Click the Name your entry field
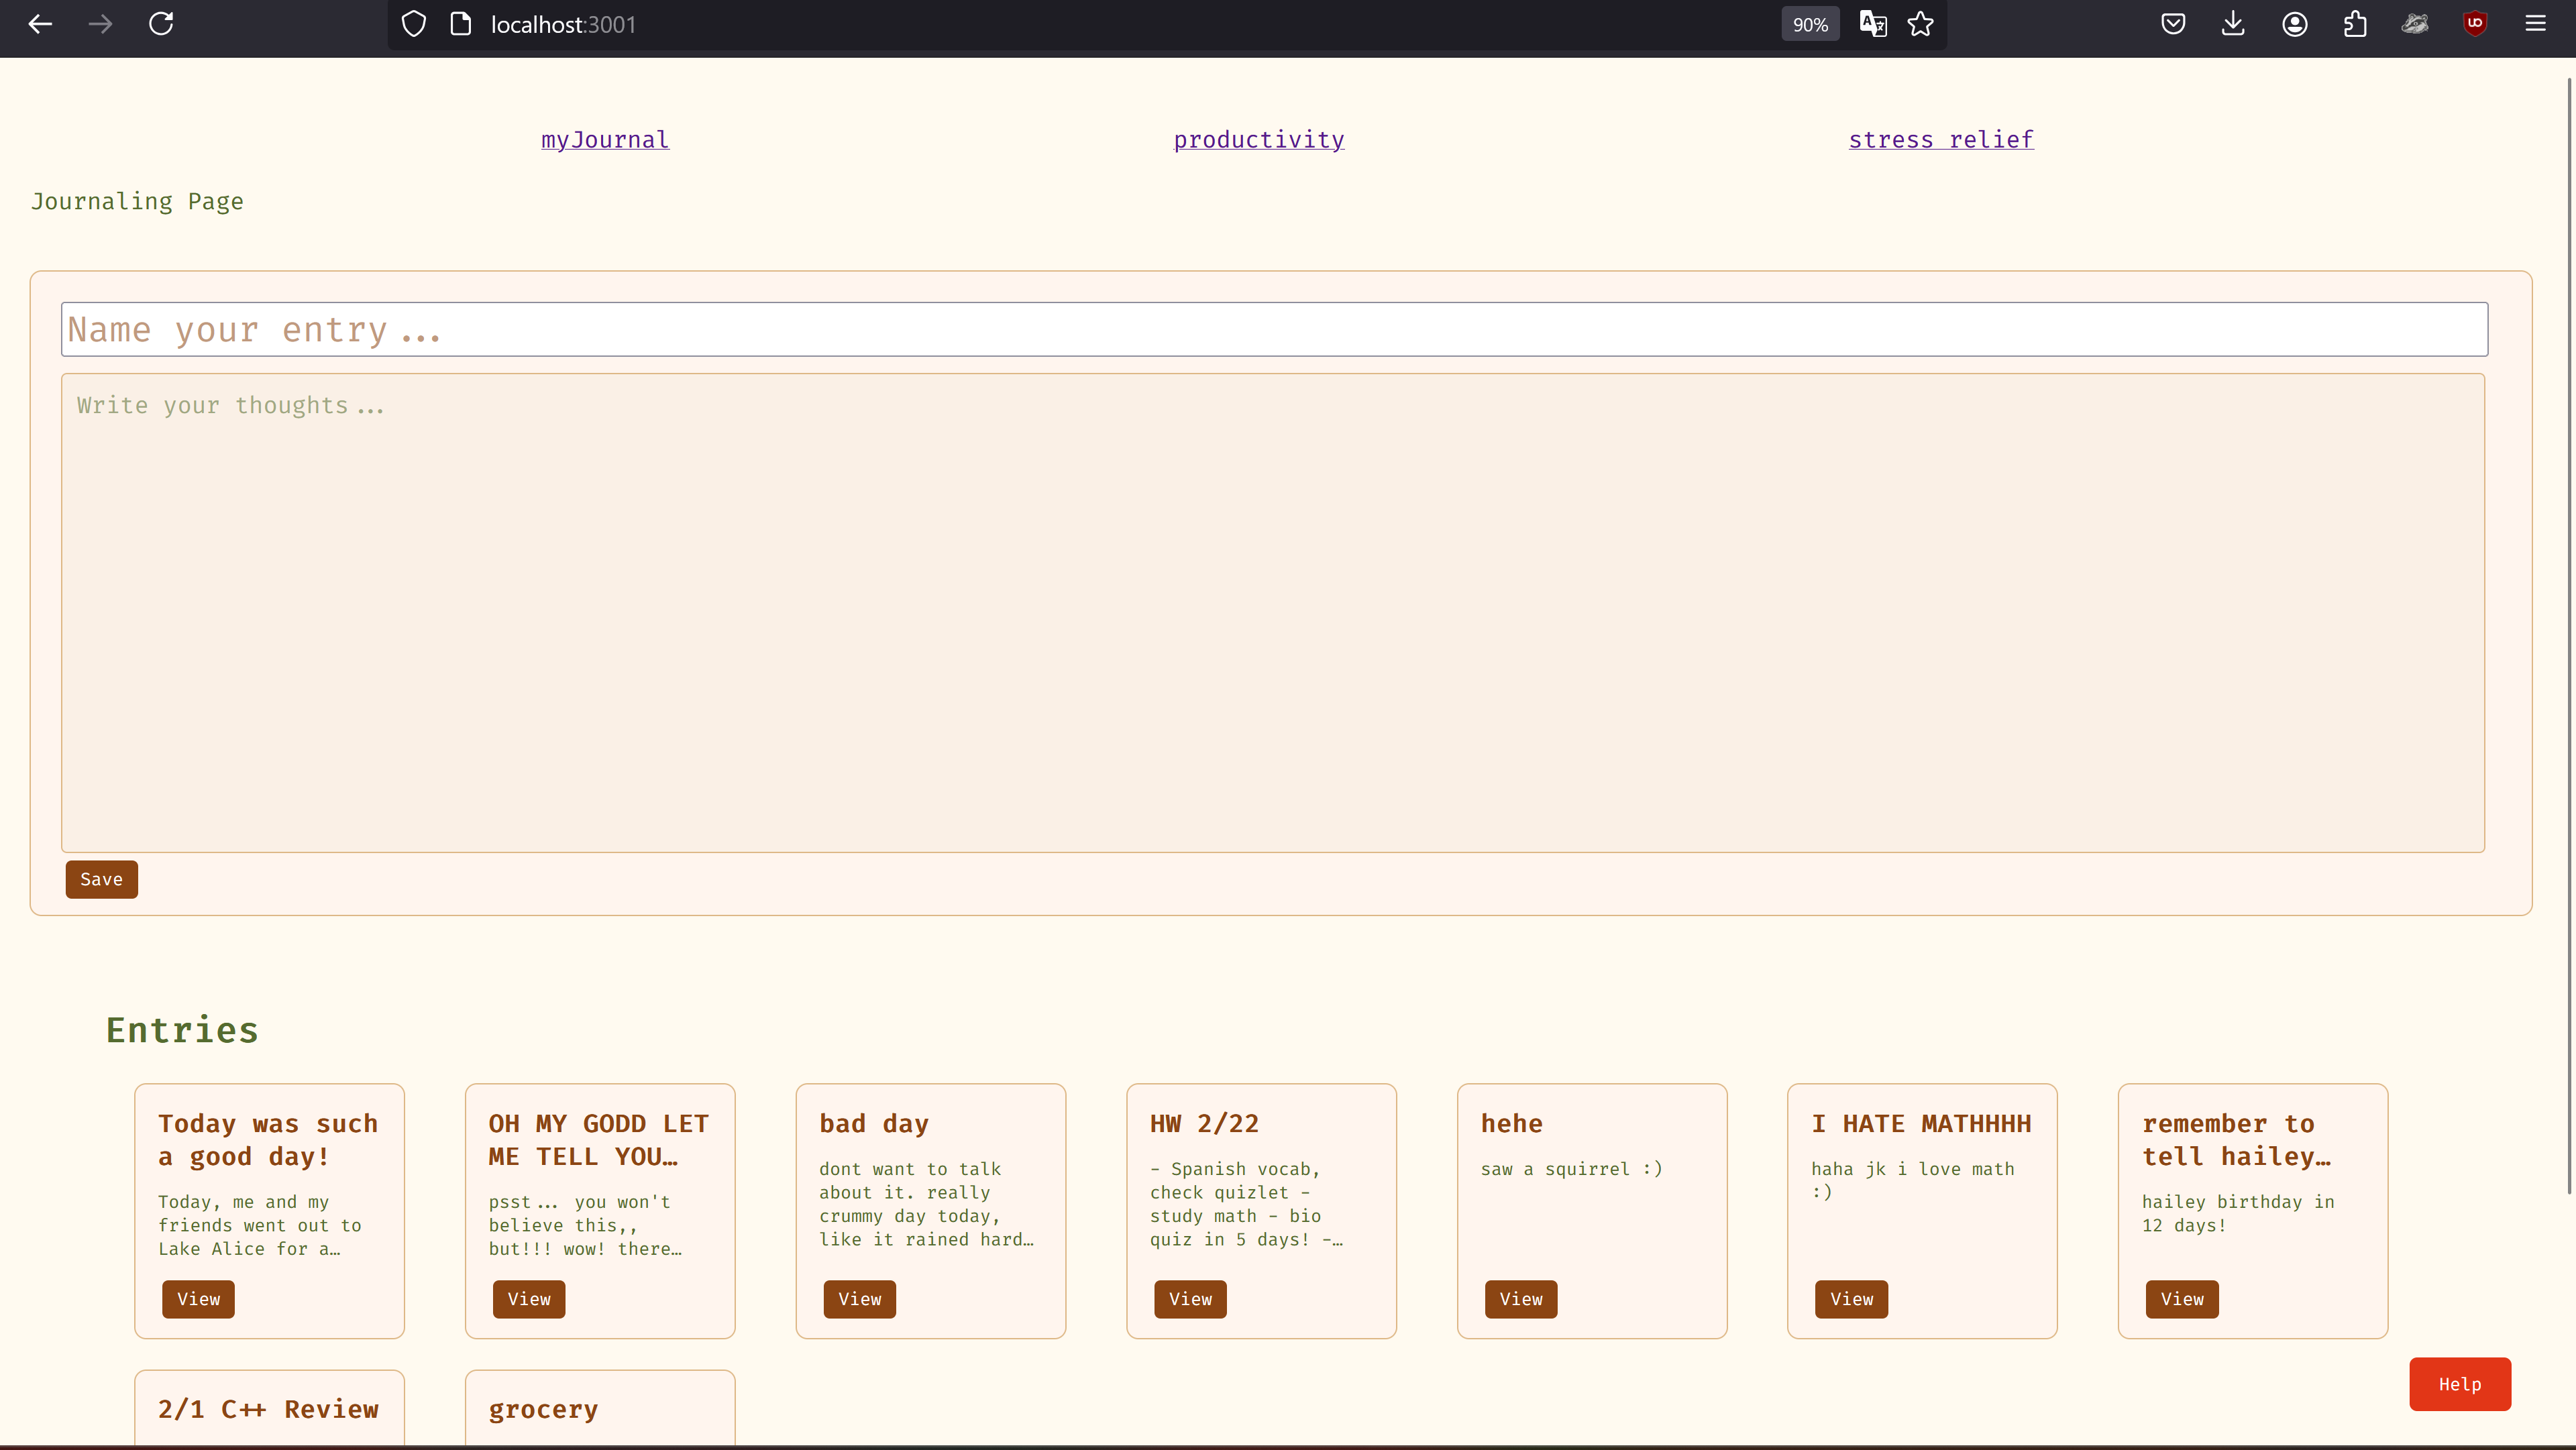Screen dimensions: 2576x1450 1274,329
